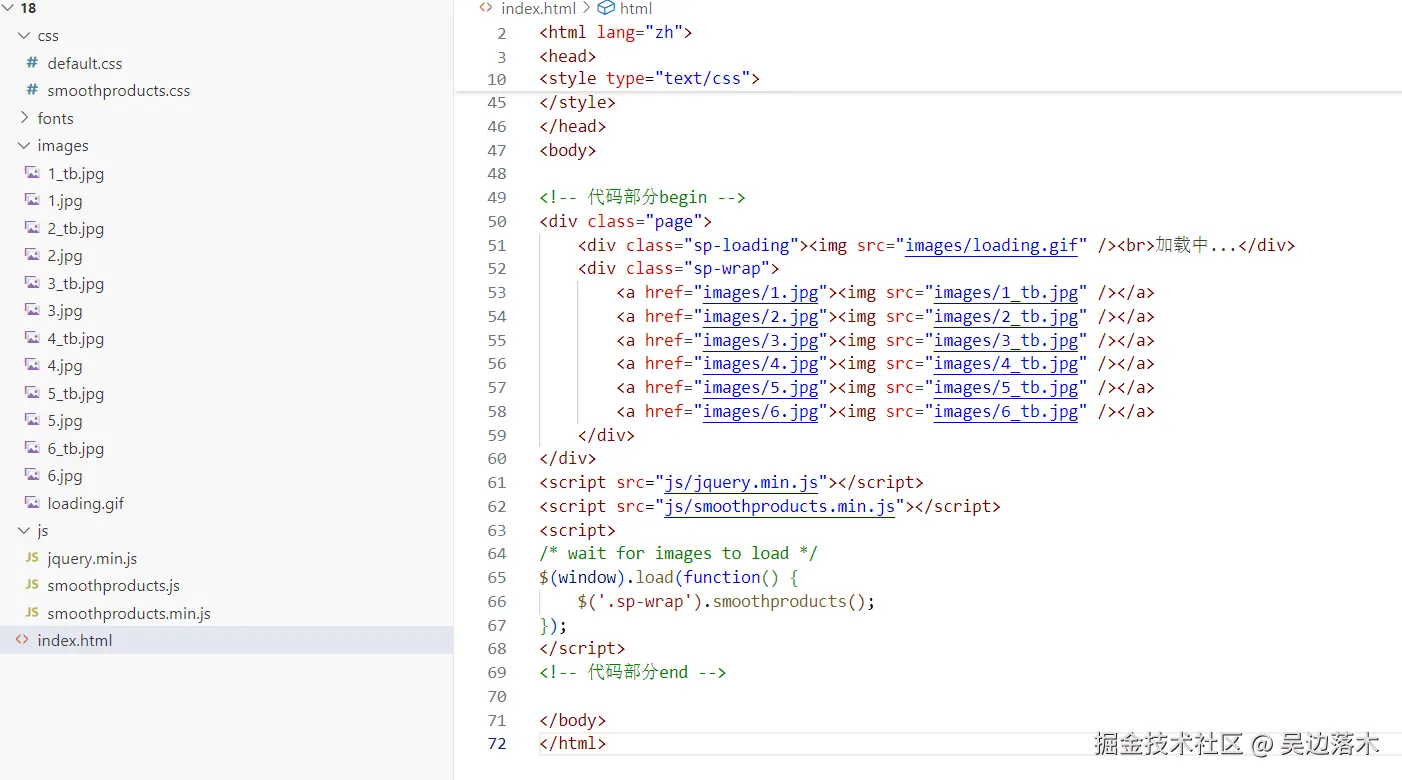Click the sticky header line <html lang="zh">

coord(616,32)
